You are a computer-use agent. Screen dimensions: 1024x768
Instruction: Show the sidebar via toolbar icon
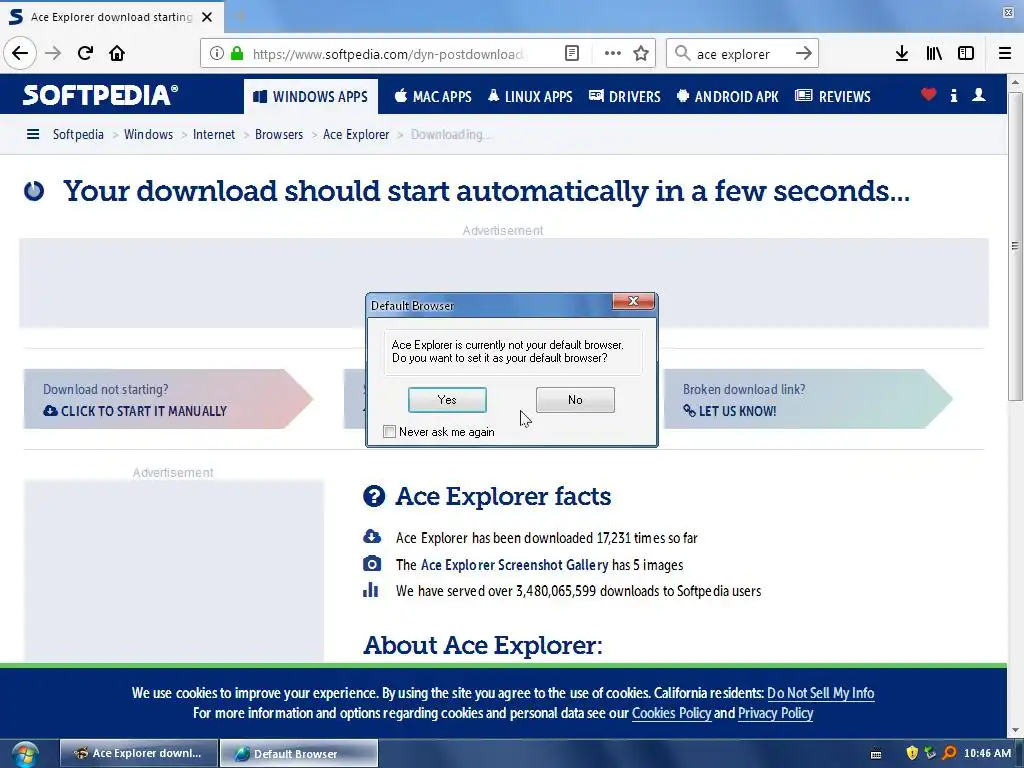pos(966,53)
